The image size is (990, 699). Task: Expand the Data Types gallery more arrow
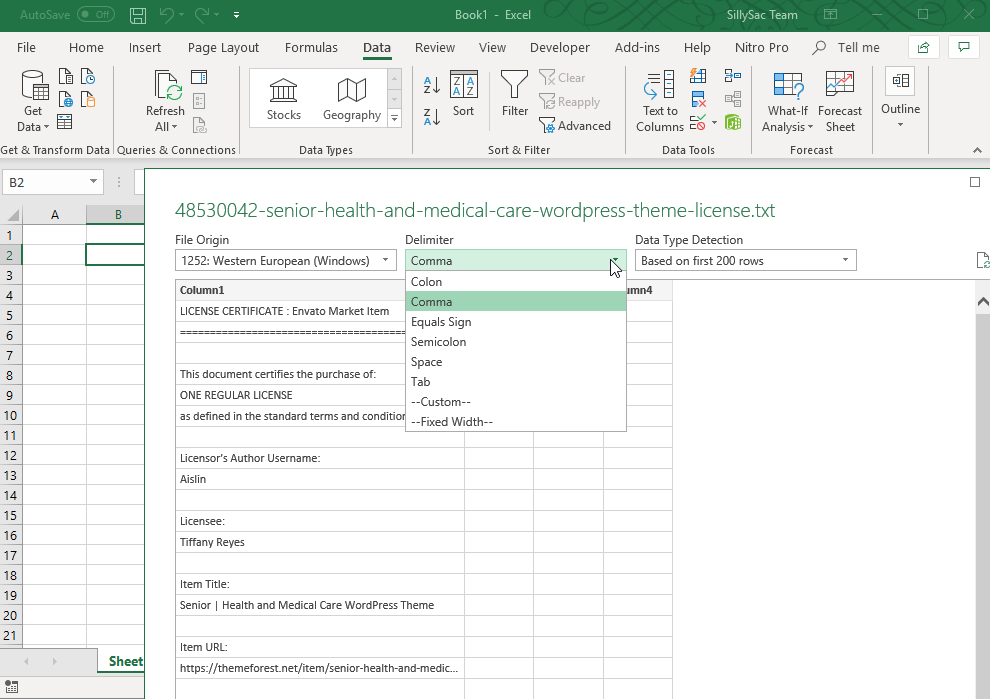395,118
